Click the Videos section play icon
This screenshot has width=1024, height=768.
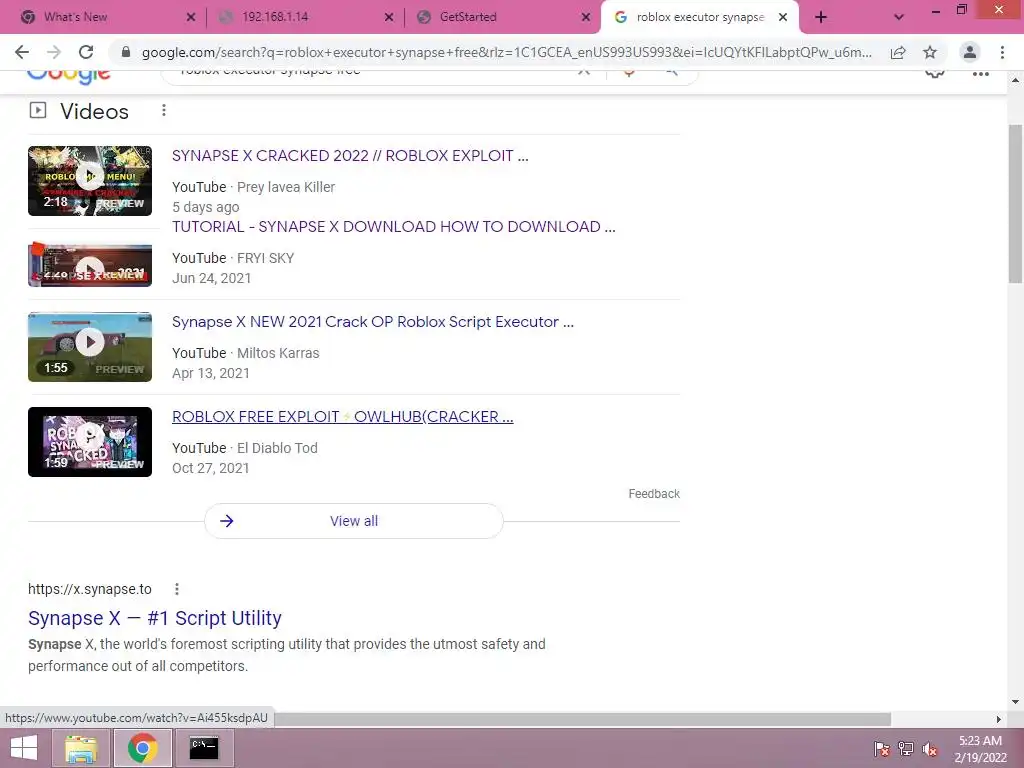click(x=38, y=110)
